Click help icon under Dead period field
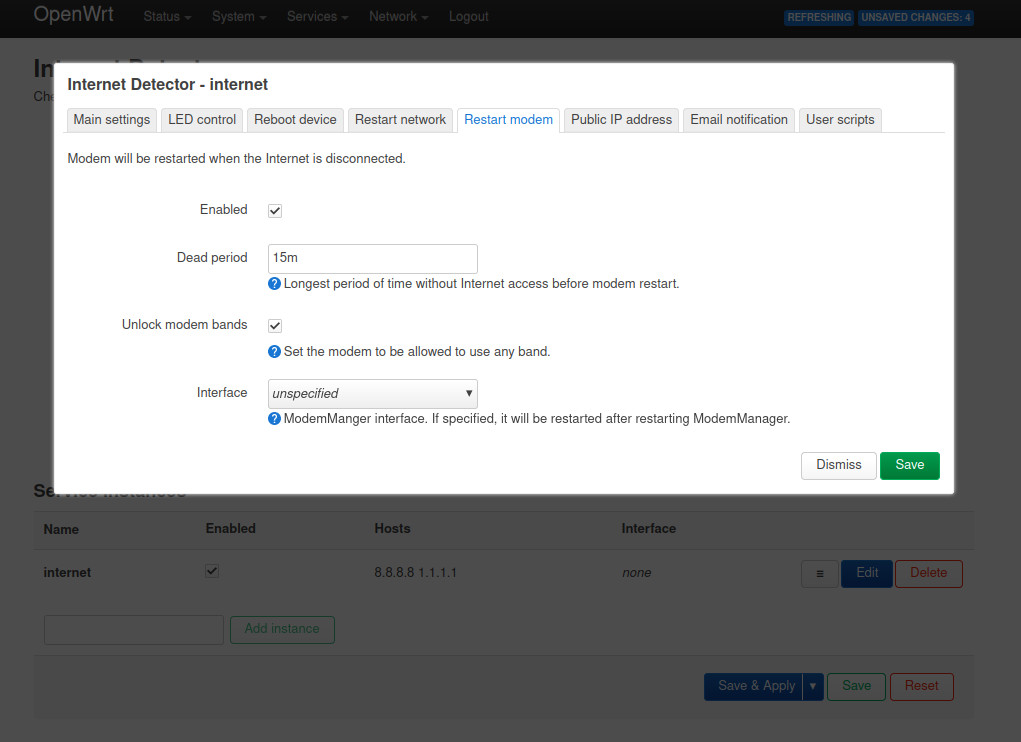Image resolution: width=1021 pixels, height=742 pixels. (x=275, y=284)
